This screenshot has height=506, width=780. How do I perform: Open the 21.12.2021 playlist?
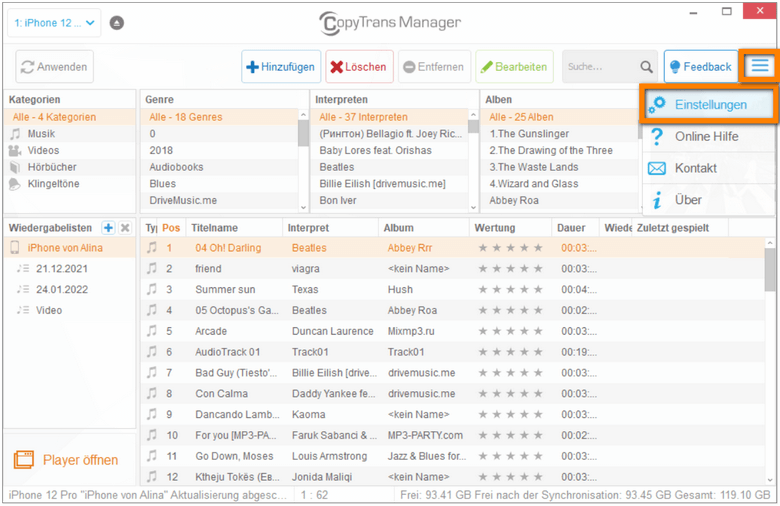pyautogui.click(x=70, y=269)
